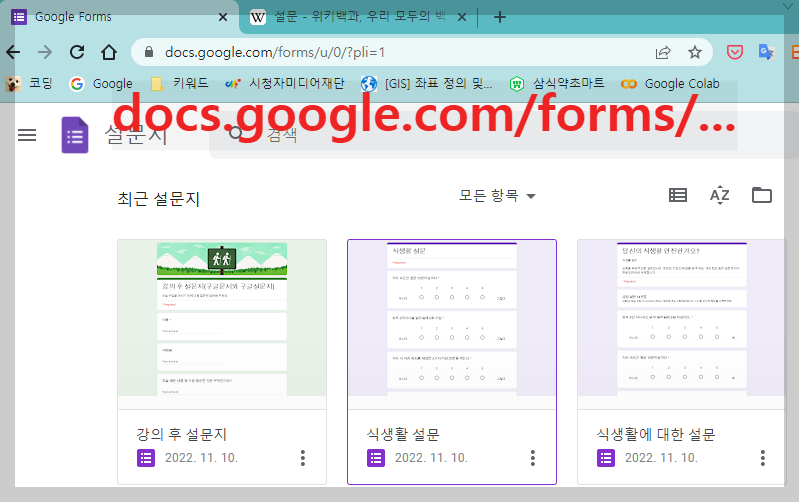Click the Google Translate extension icon
Screen dimensions: 799x502
click(x=766, y=52)
